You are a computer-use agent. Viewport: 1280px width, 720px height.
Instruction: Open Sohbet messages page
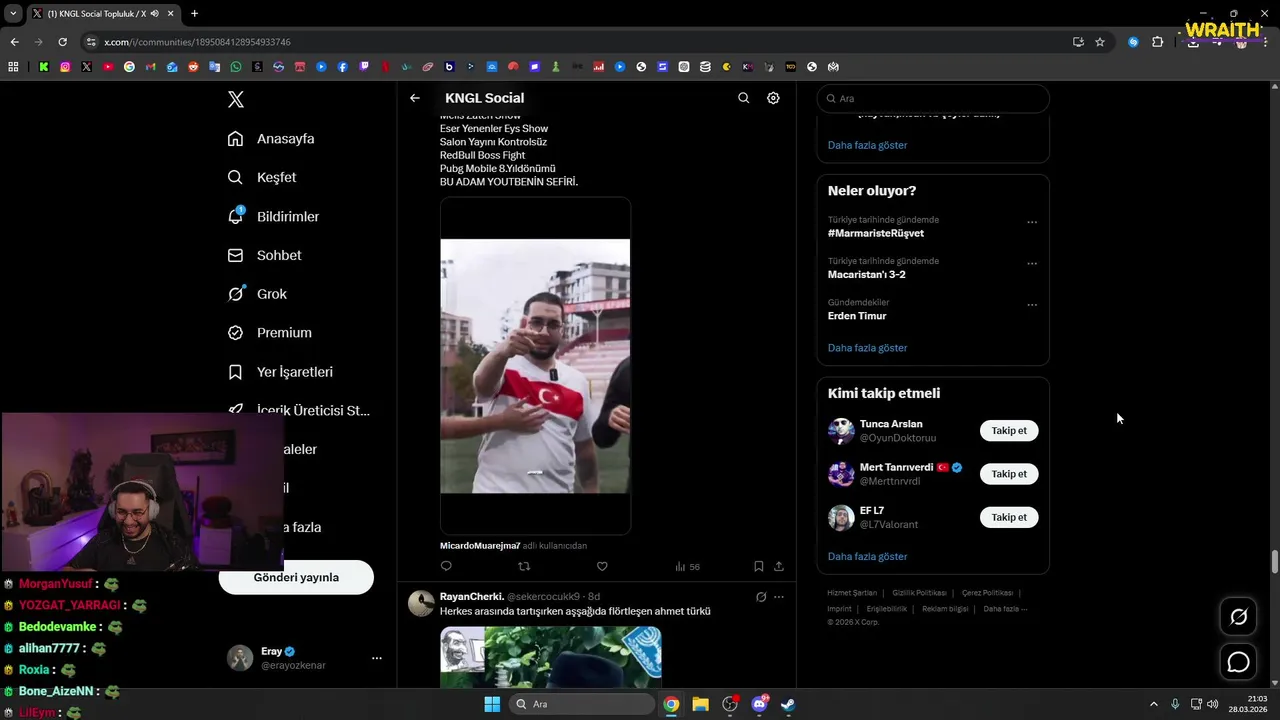click(264, 255)
